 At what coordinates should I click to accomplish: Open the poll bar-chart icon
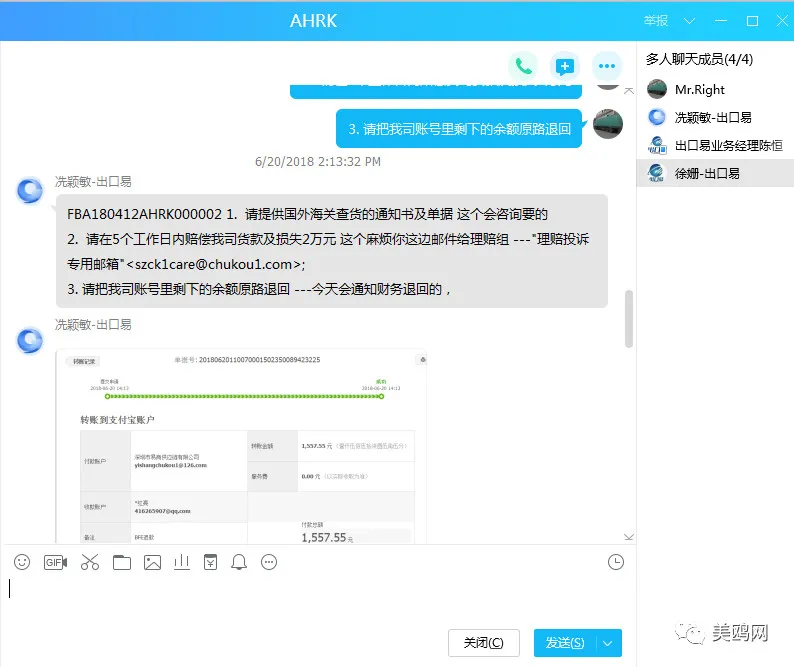click(x=181, y=562)
